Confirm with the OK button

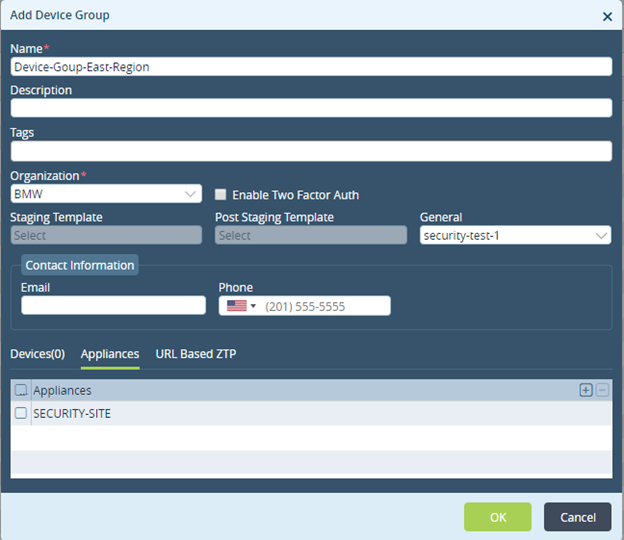click(497, 517)
